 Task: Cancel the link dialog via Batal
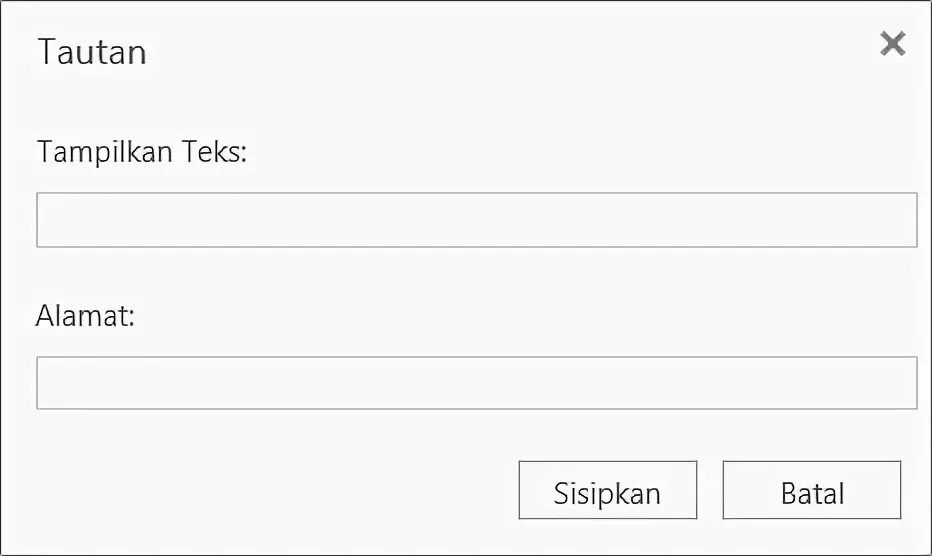811,490
